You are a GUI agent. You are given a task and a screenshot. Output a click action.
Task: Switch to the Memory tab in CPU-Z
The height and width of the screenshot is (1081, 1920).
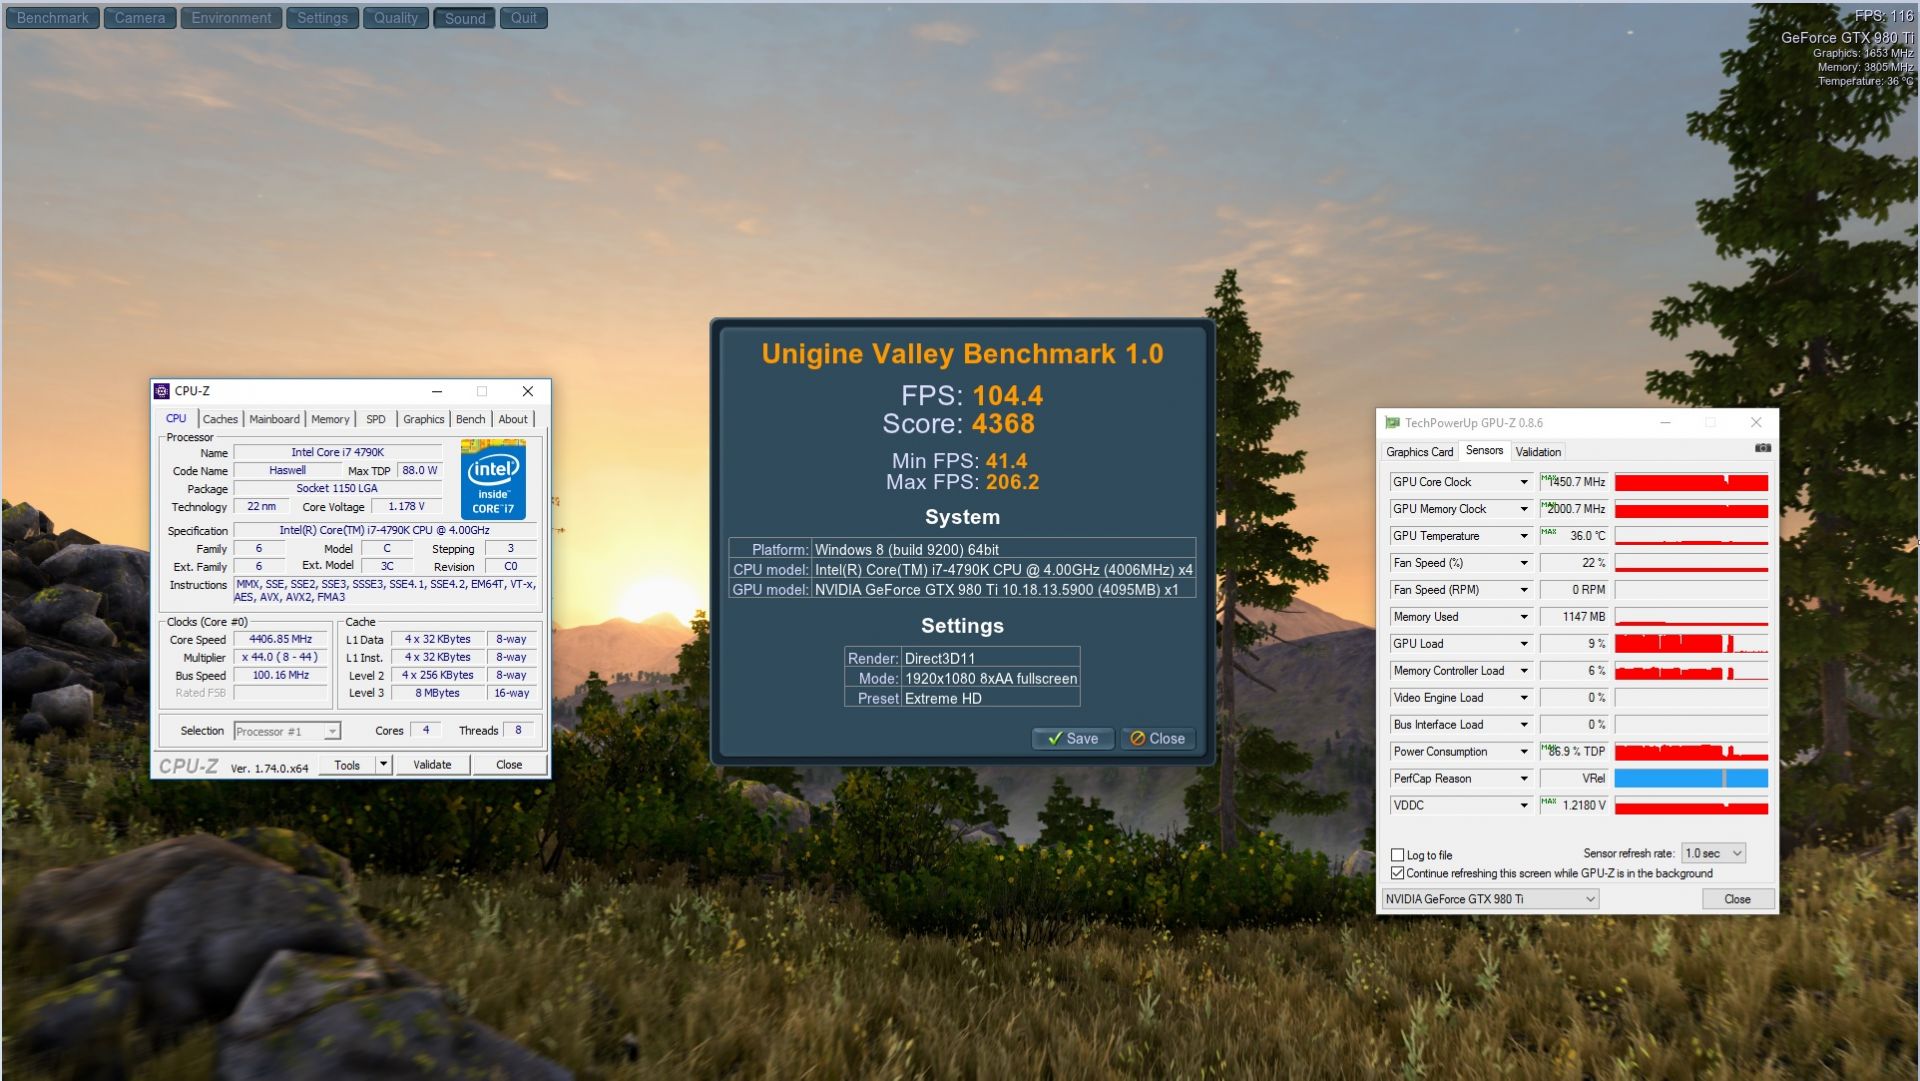pos(330,419)
